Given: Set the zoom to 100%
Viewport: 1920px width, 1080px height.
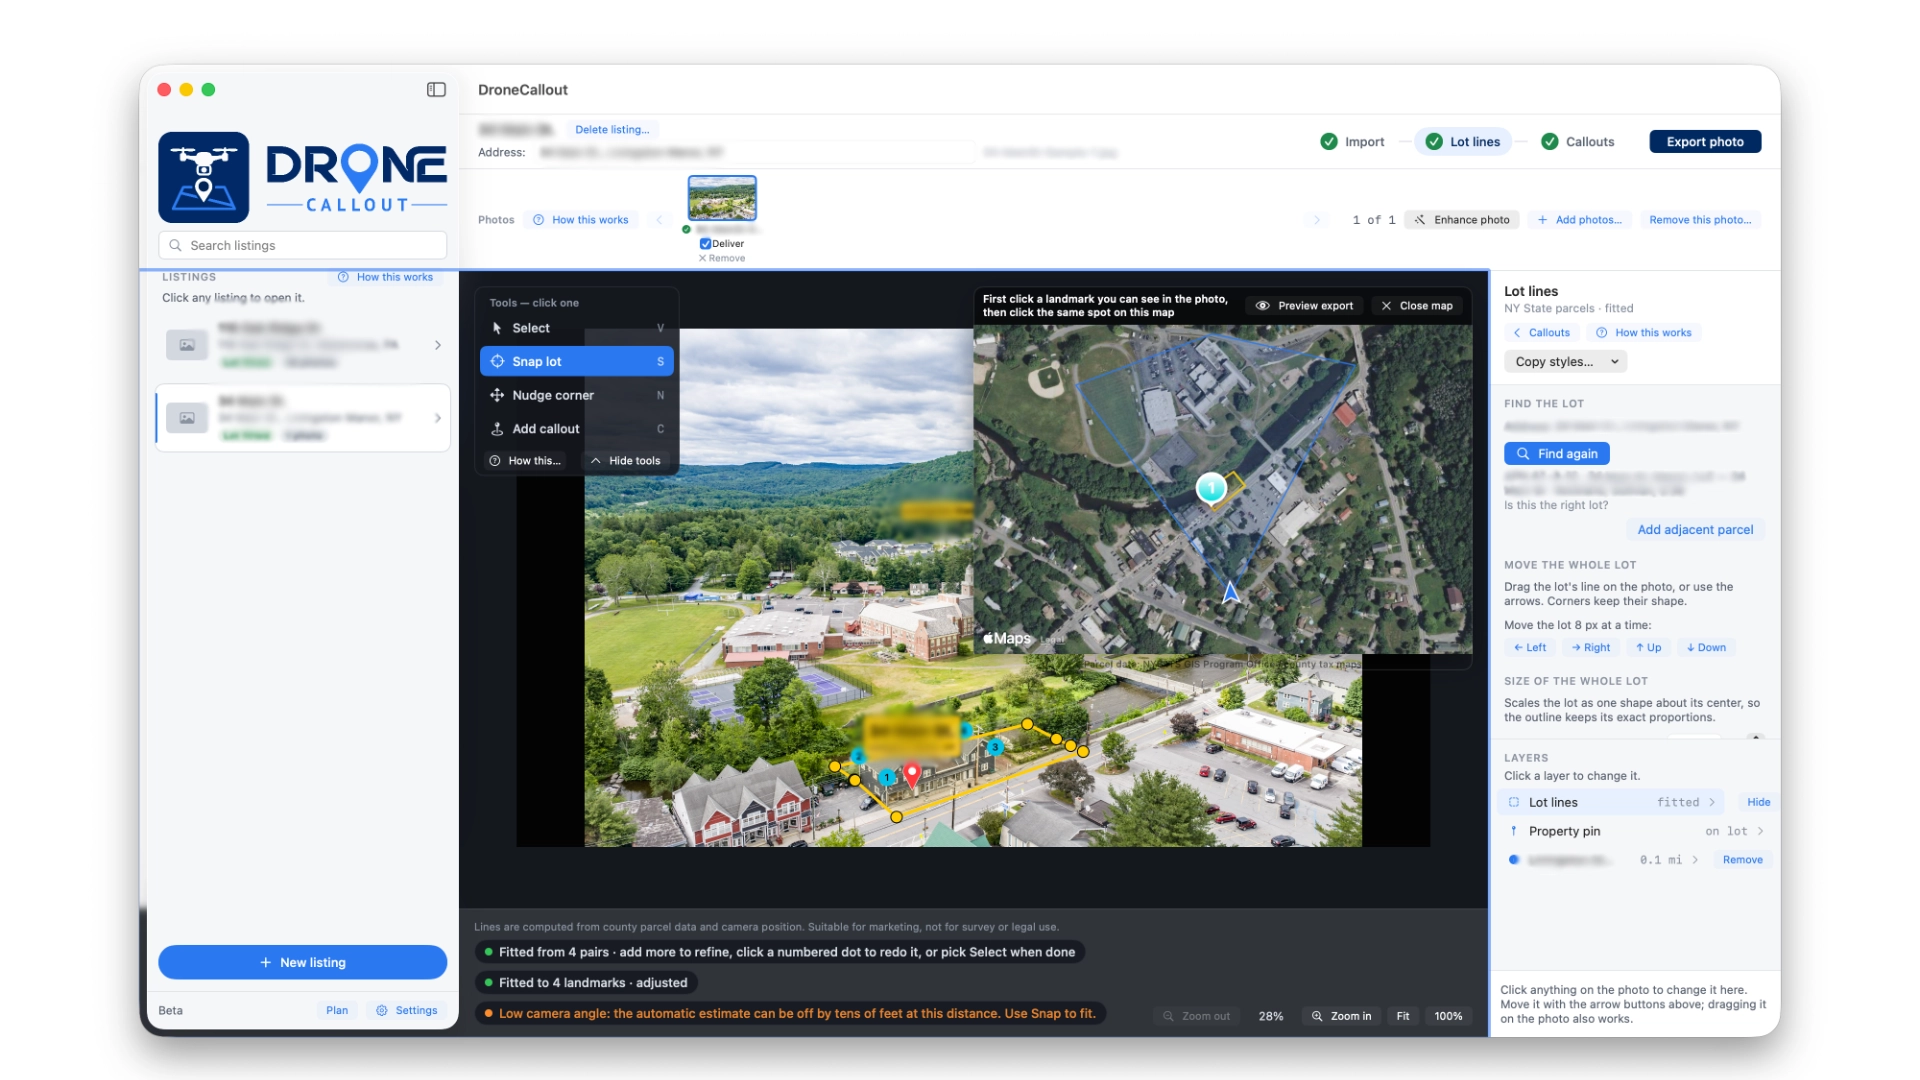Looking at the screenshot, I should click(1448, 1016).
